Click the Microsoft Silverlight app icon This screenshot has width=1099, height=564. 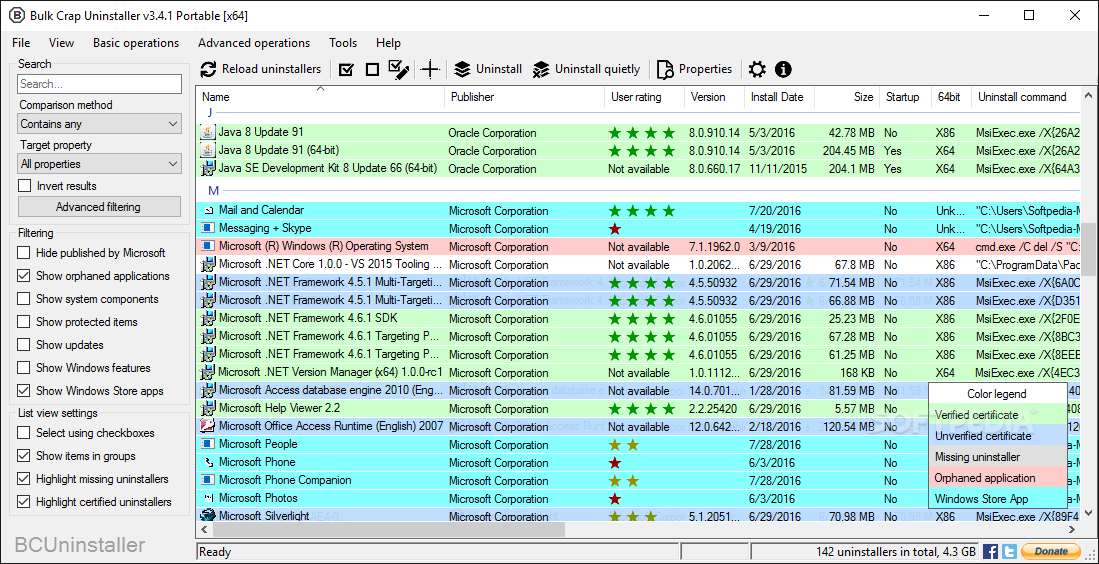click(x=207, y=516)
